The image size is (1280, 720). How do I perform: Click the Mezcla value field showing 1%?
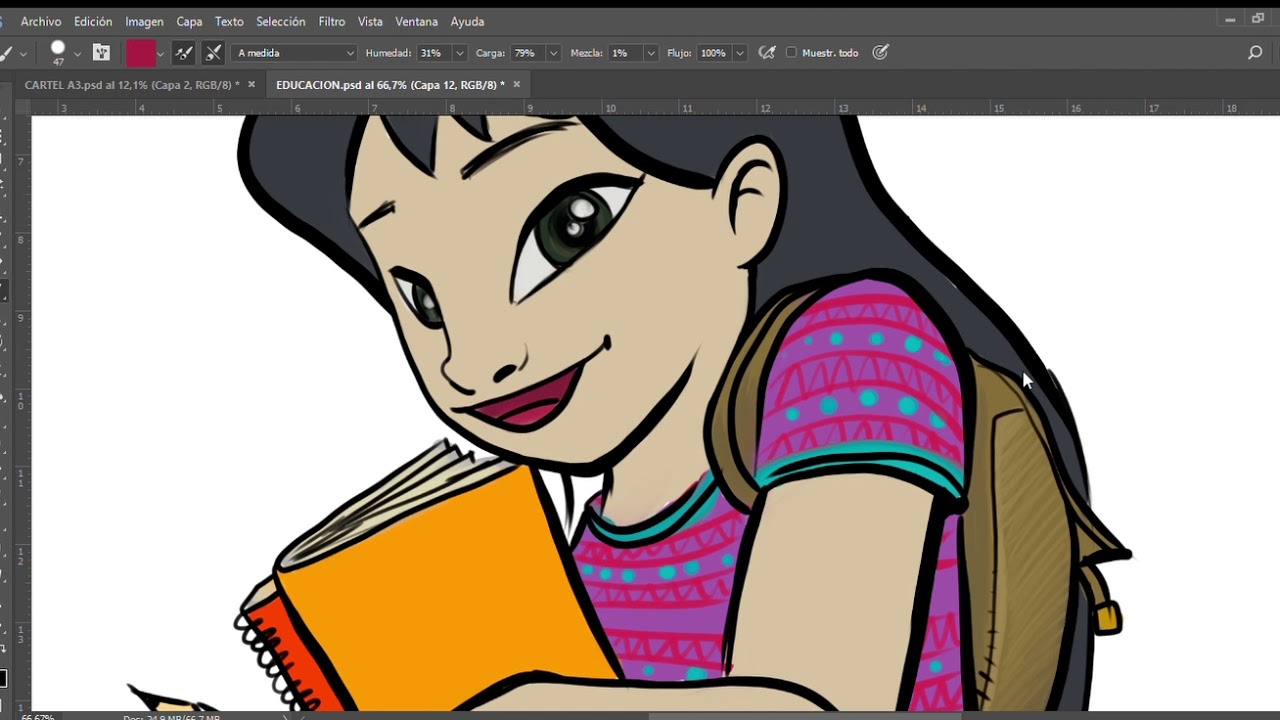click(x=624, y=53)
